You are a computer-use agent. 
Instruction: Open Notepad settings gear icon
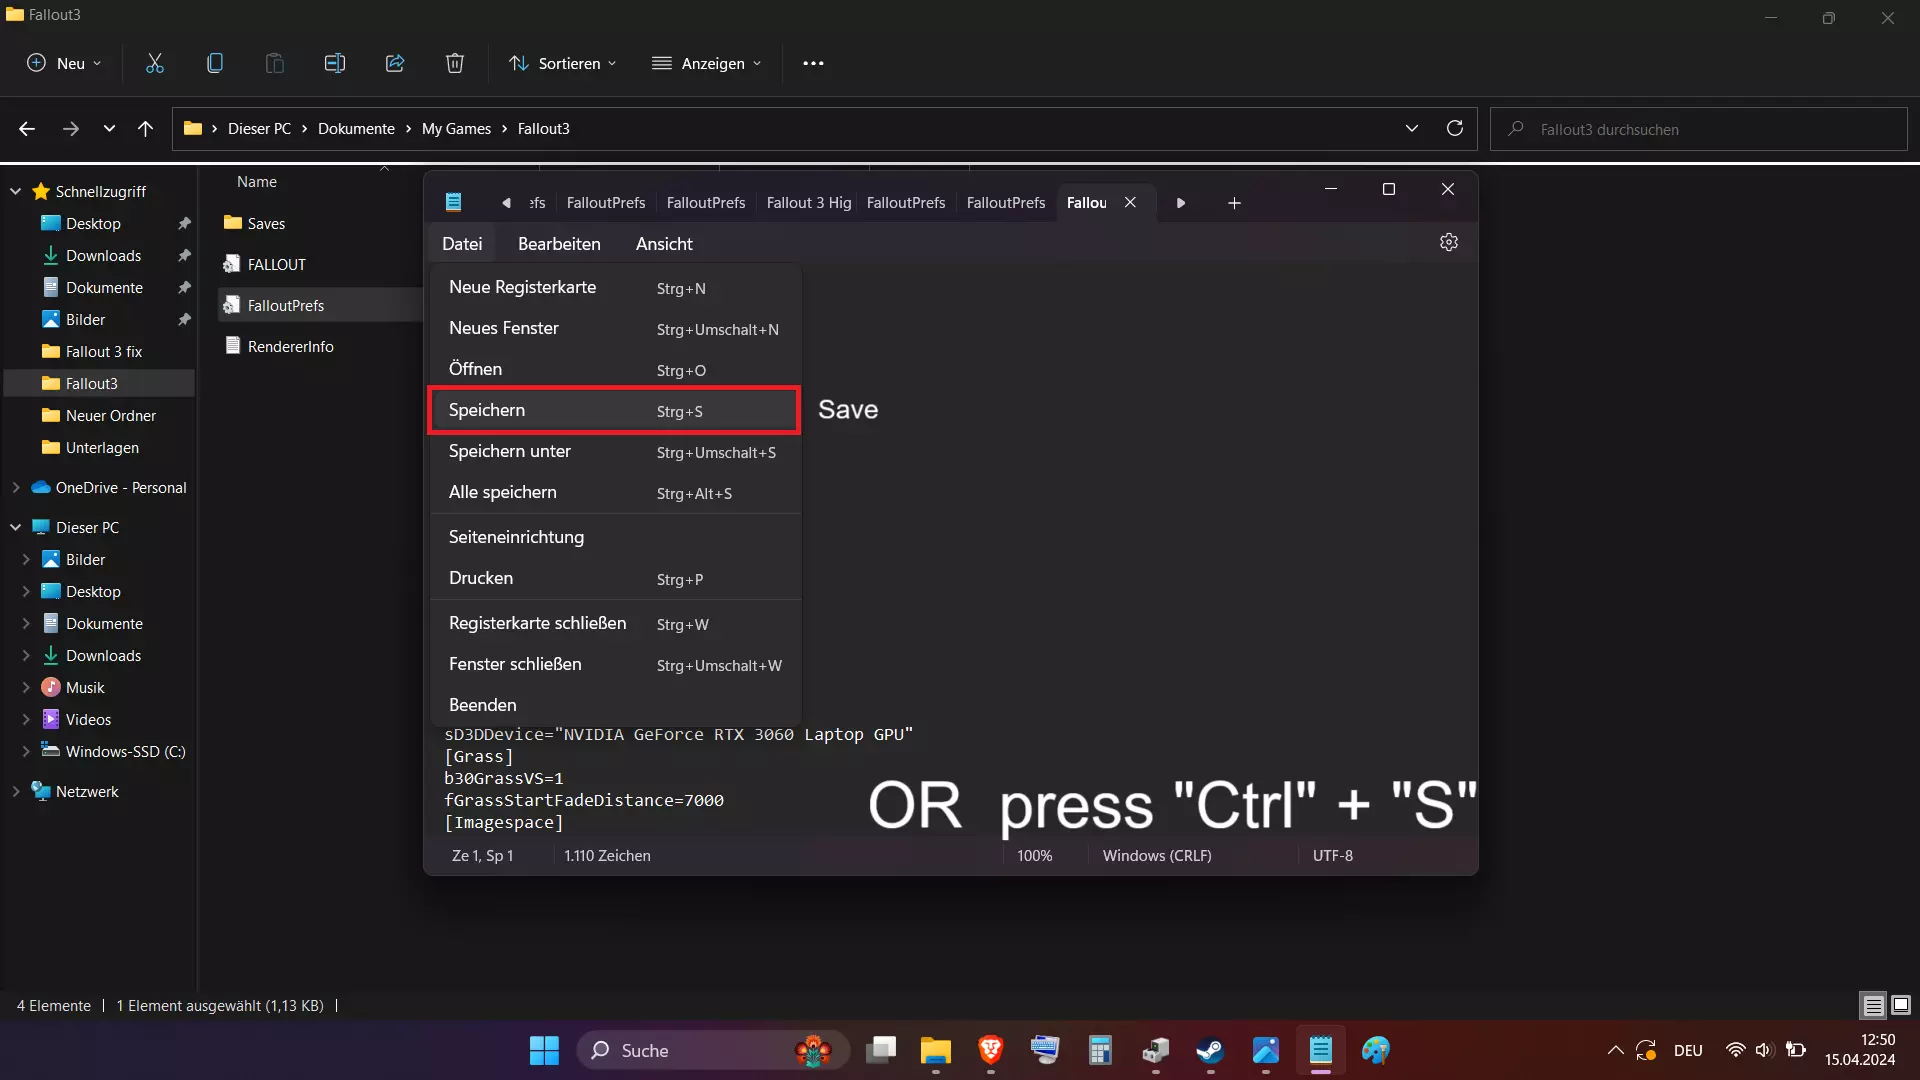pos(1448,243)
